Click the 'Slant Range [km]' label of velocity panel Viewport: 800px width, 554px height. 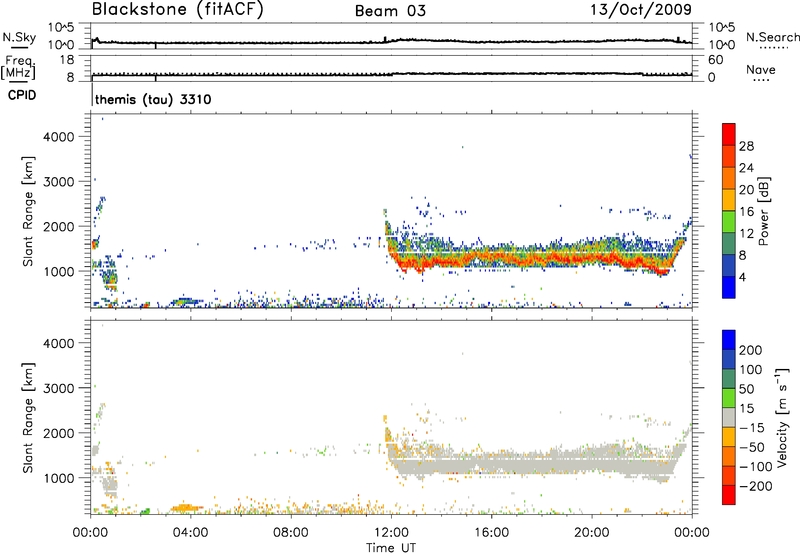tap(28, 418)
